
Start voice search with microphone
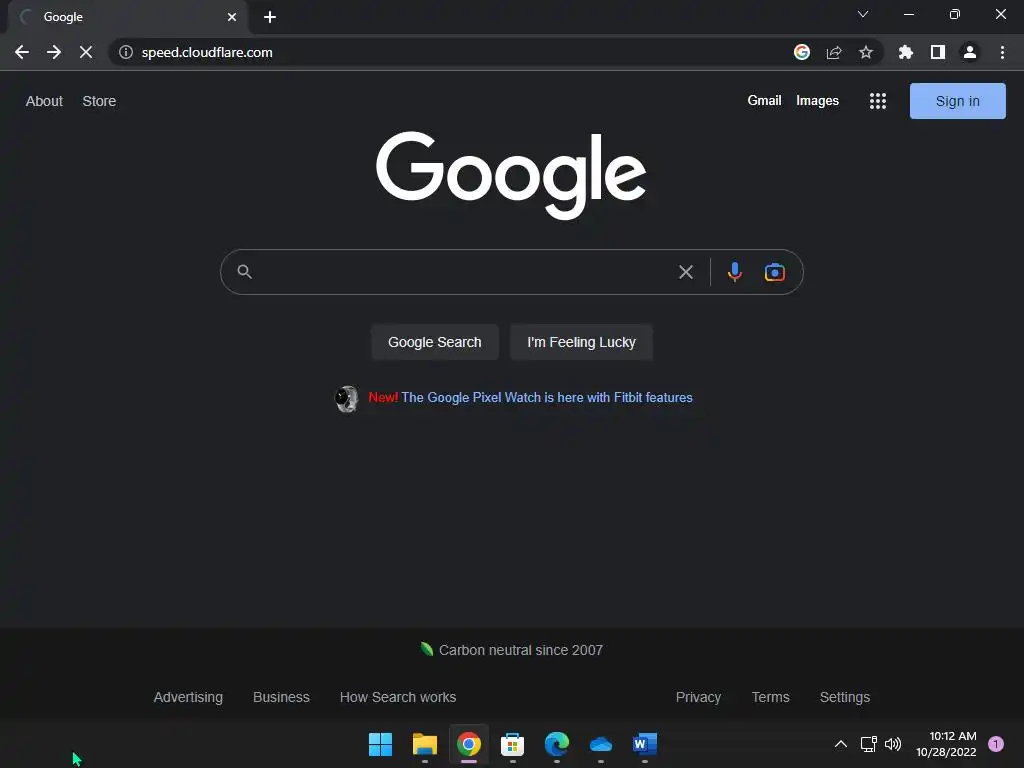tap(735, 272)
